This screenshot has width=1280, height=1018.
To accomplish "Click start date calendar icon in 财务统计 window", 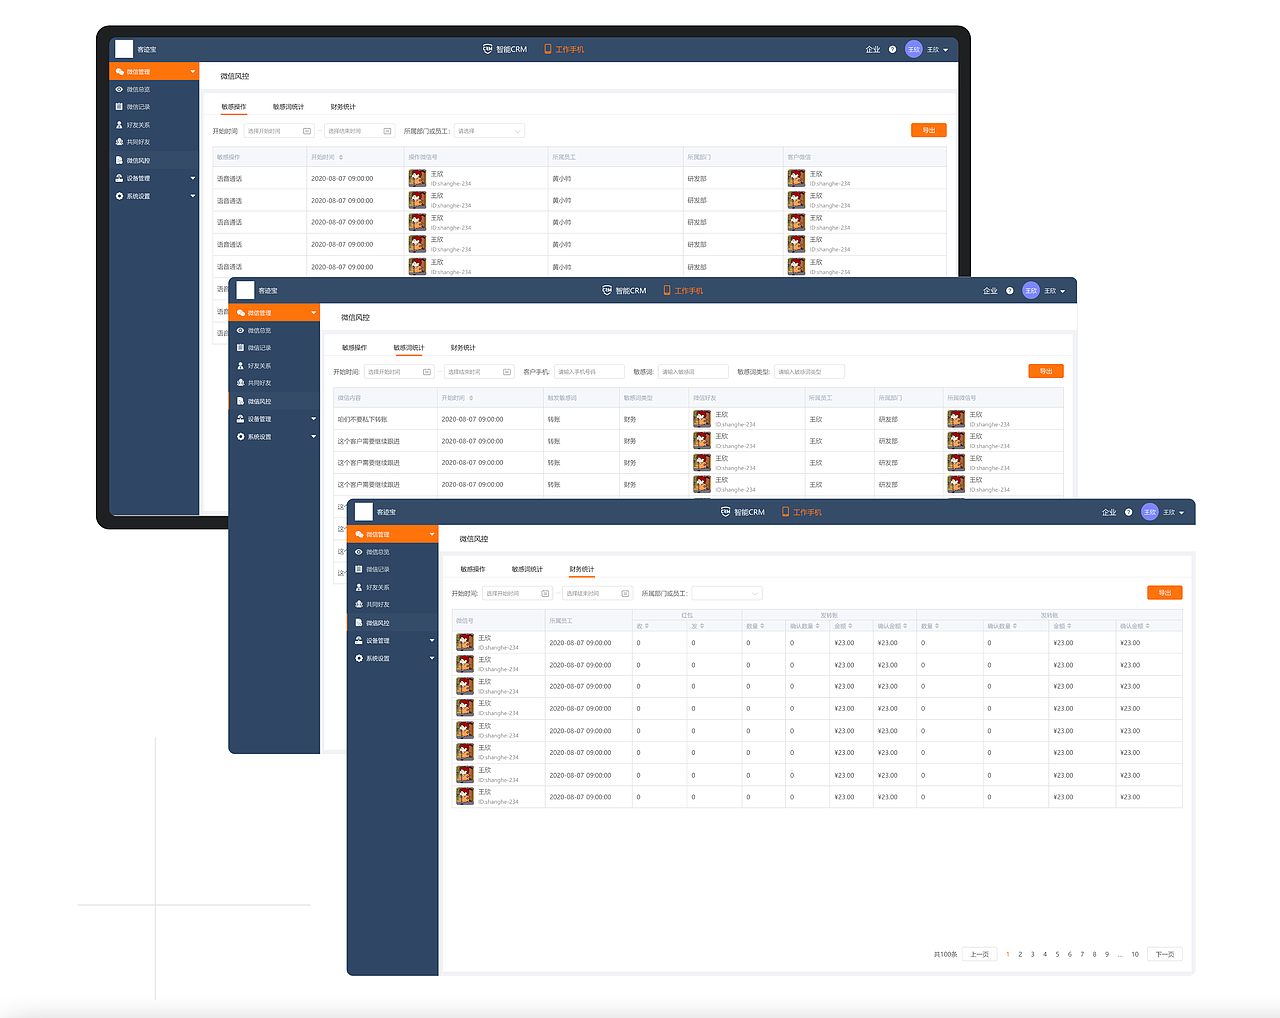I will 545,594.
